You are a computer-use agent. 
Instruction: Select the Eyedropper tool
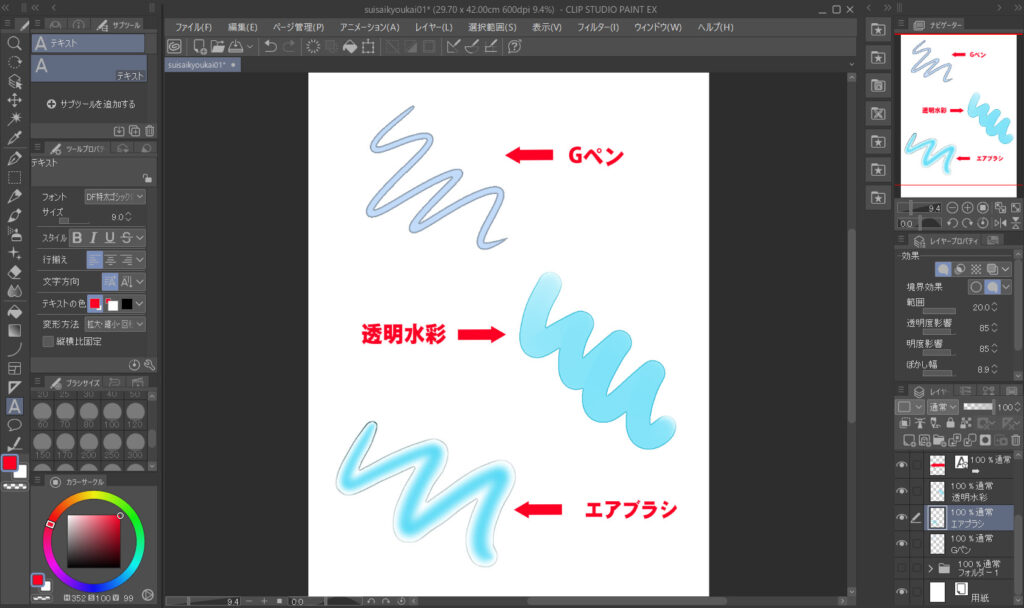(14, 138)
